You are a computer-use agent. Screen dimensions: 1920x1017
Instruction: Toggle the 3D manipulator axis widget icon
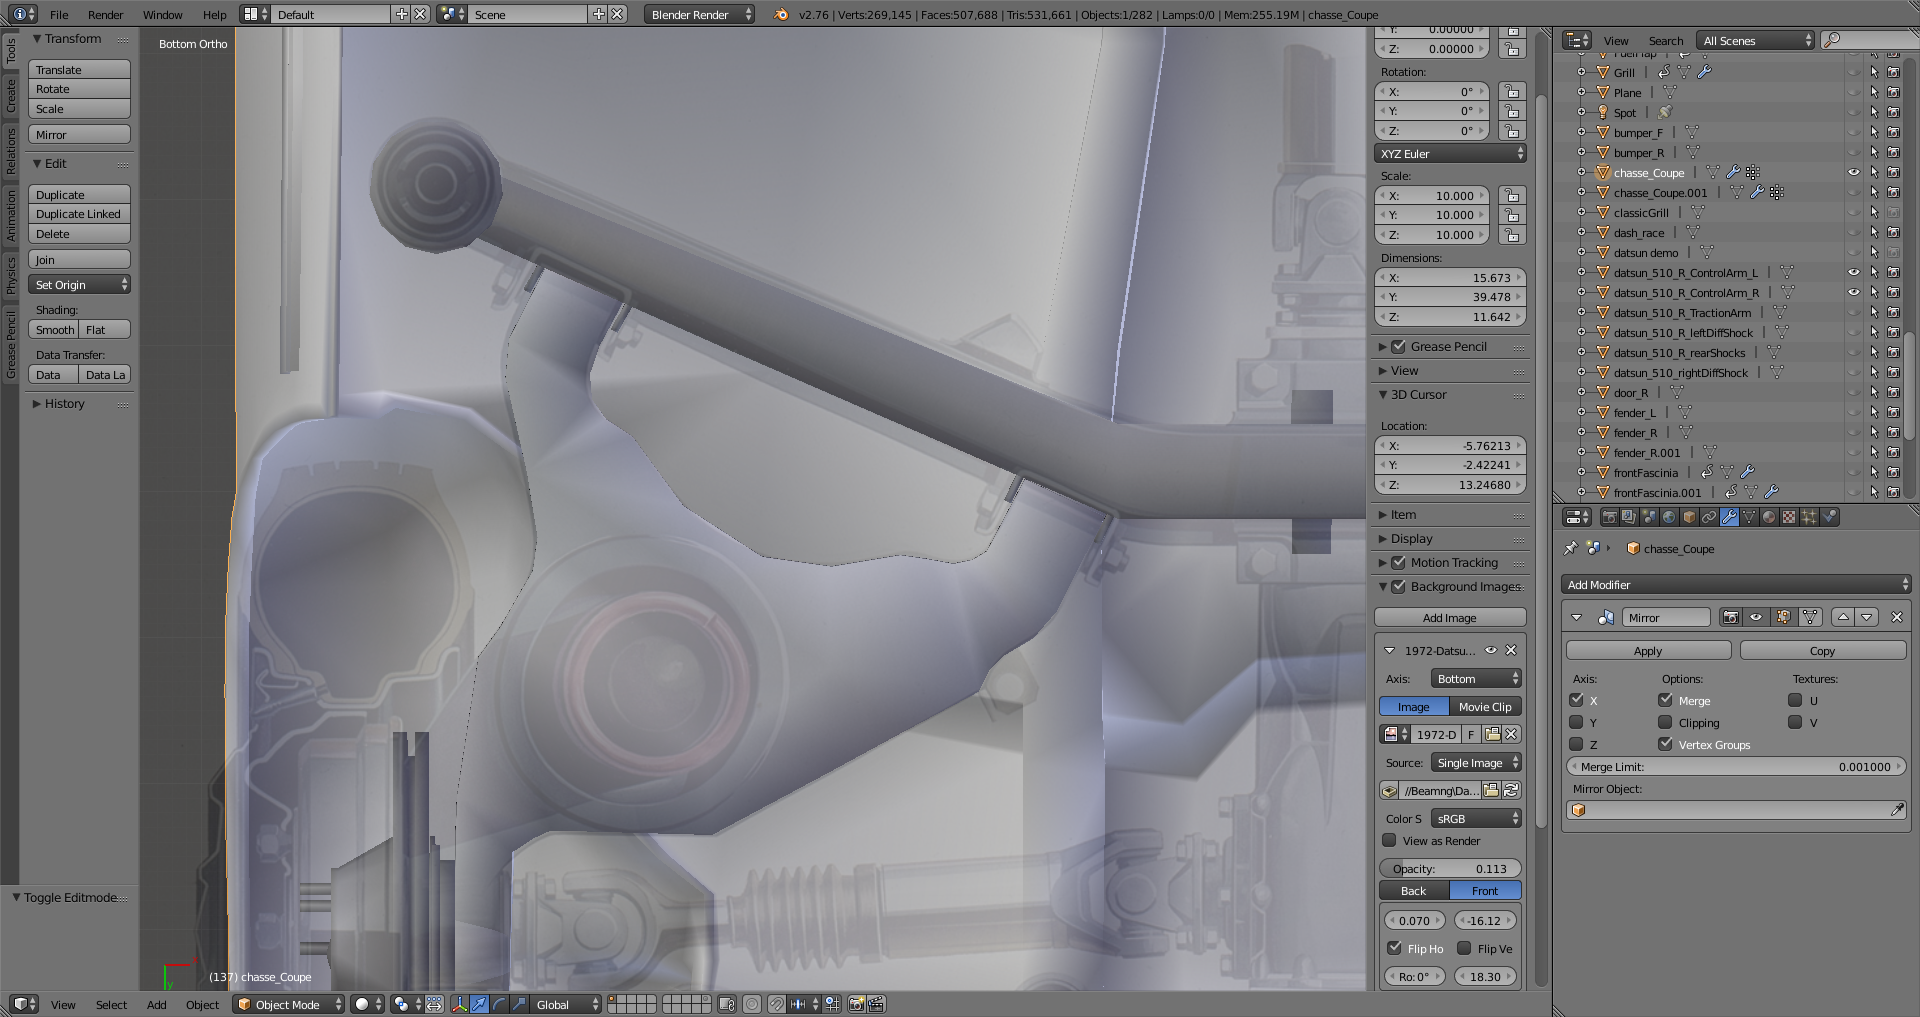(460, 1004)
